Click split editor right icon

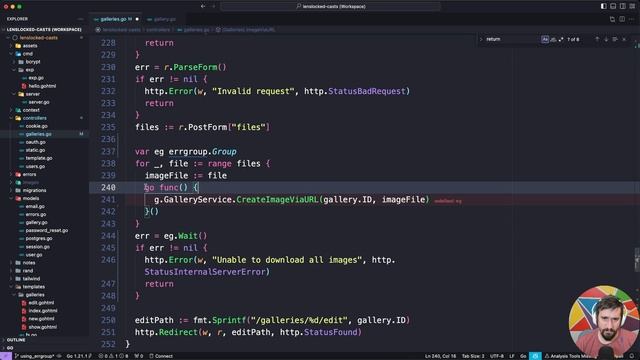(622, 19)
